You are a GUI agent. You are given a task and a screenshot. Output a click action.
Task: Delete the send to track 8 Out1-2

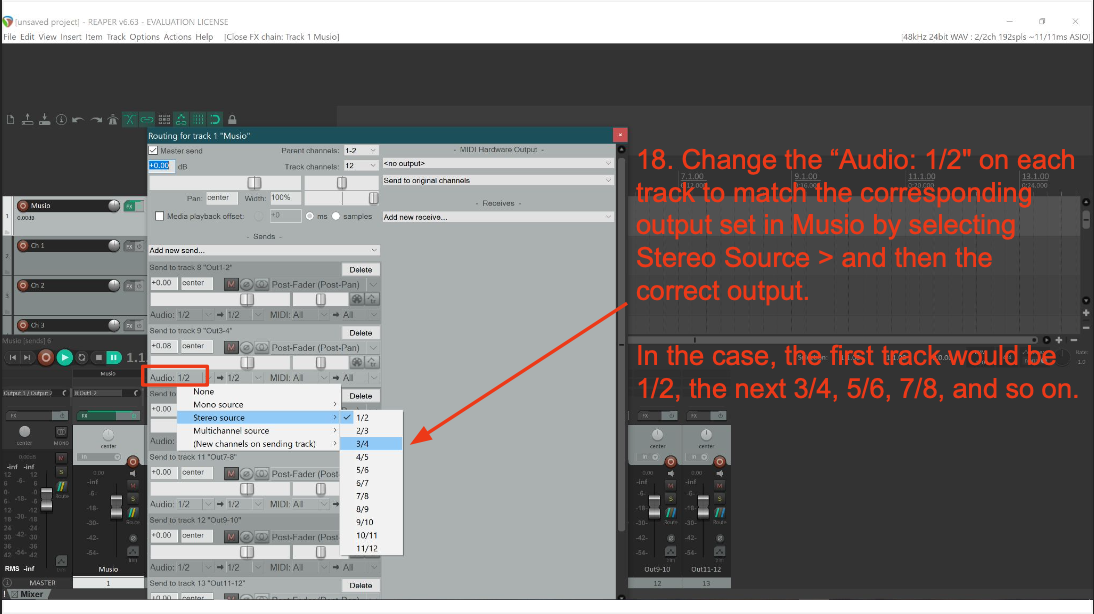click(x=361, y=269)
